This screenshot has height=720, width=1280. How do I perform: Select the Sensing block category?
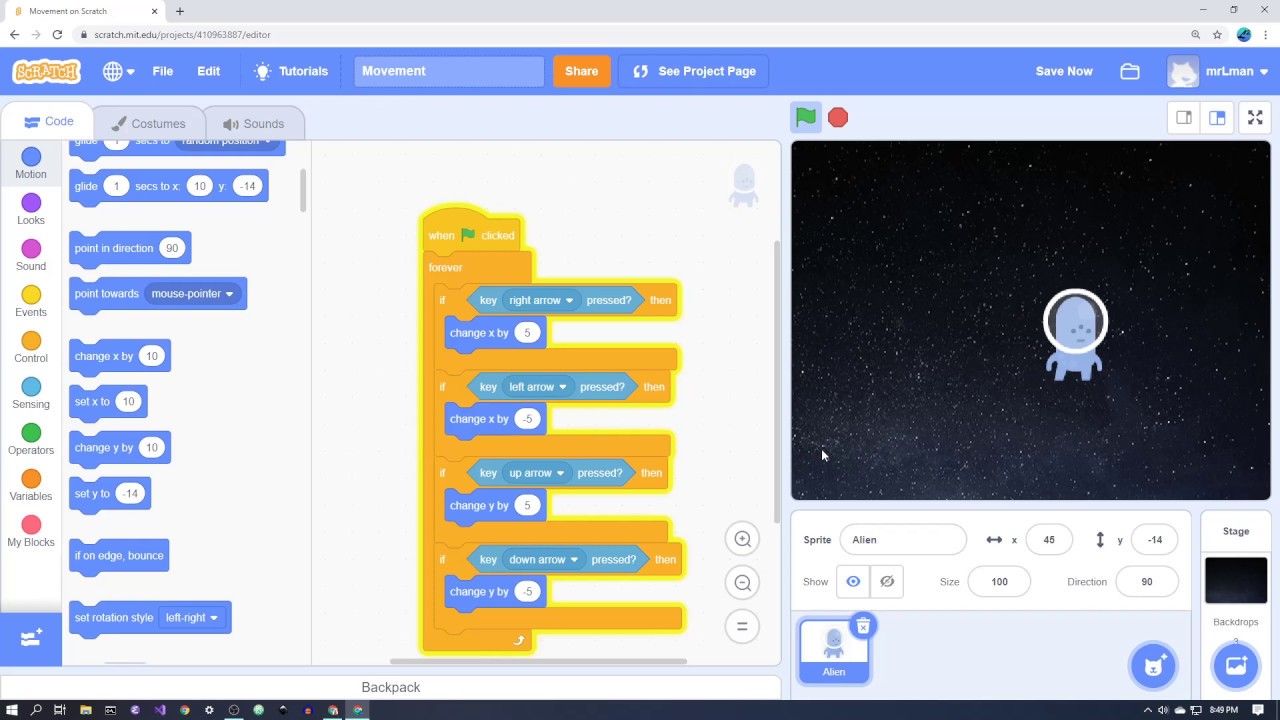point(31,394)
